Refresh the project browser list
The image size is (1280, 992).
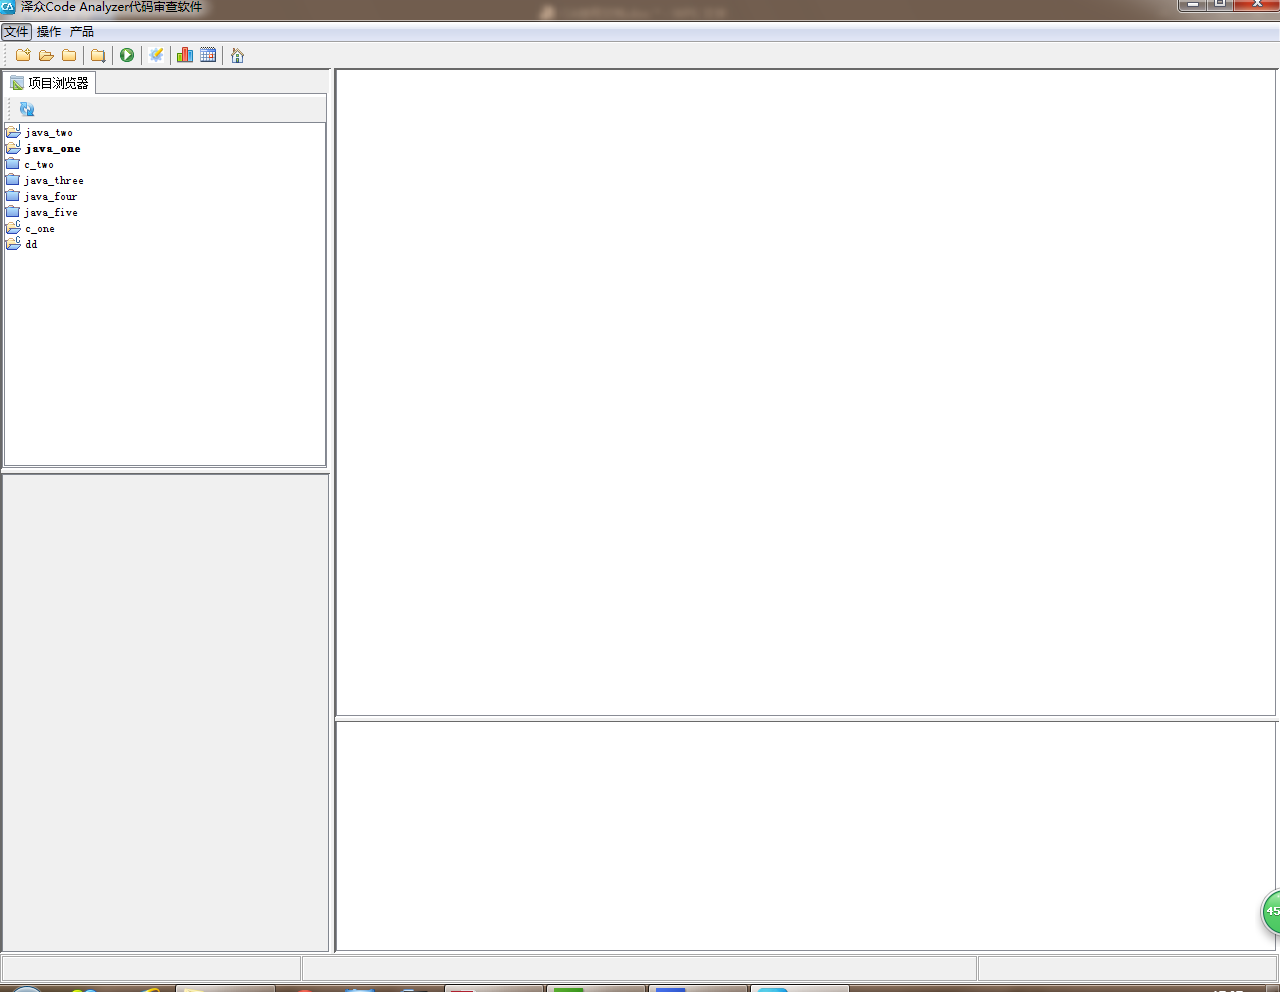pos(27,109)
